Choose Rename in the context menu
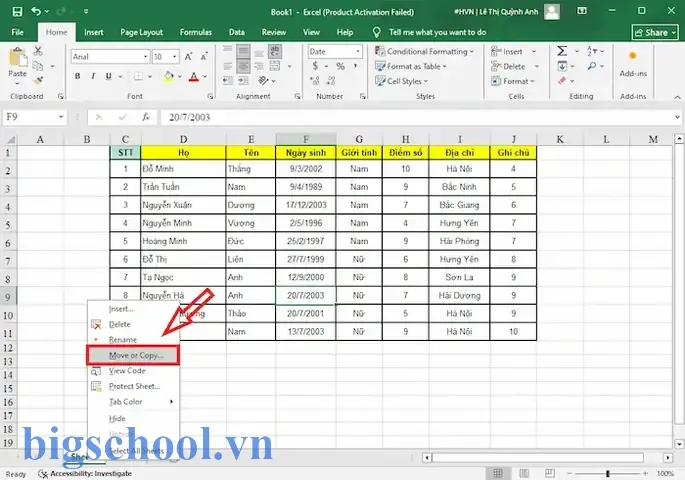685x480 pixels. point(133,339)
